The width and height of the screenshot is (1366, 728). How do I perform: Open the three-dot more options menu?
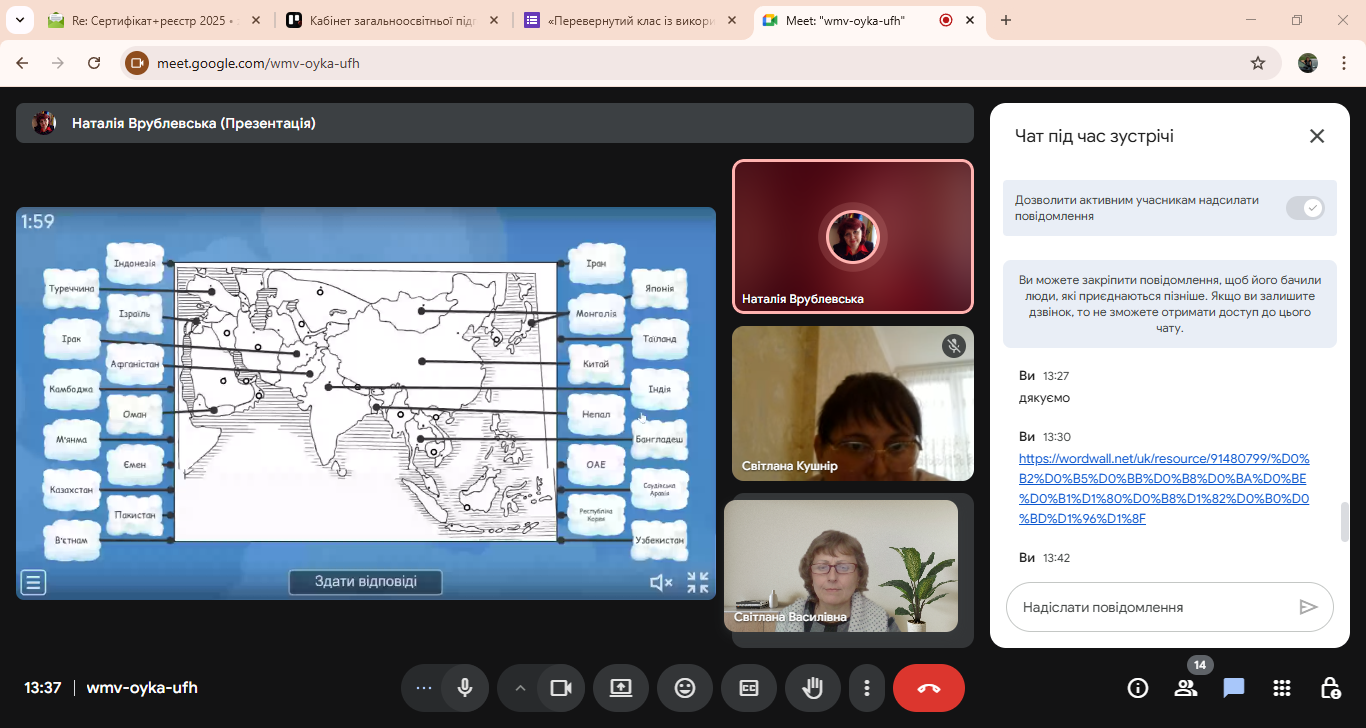pyautogui.click(x=867, y=688)
